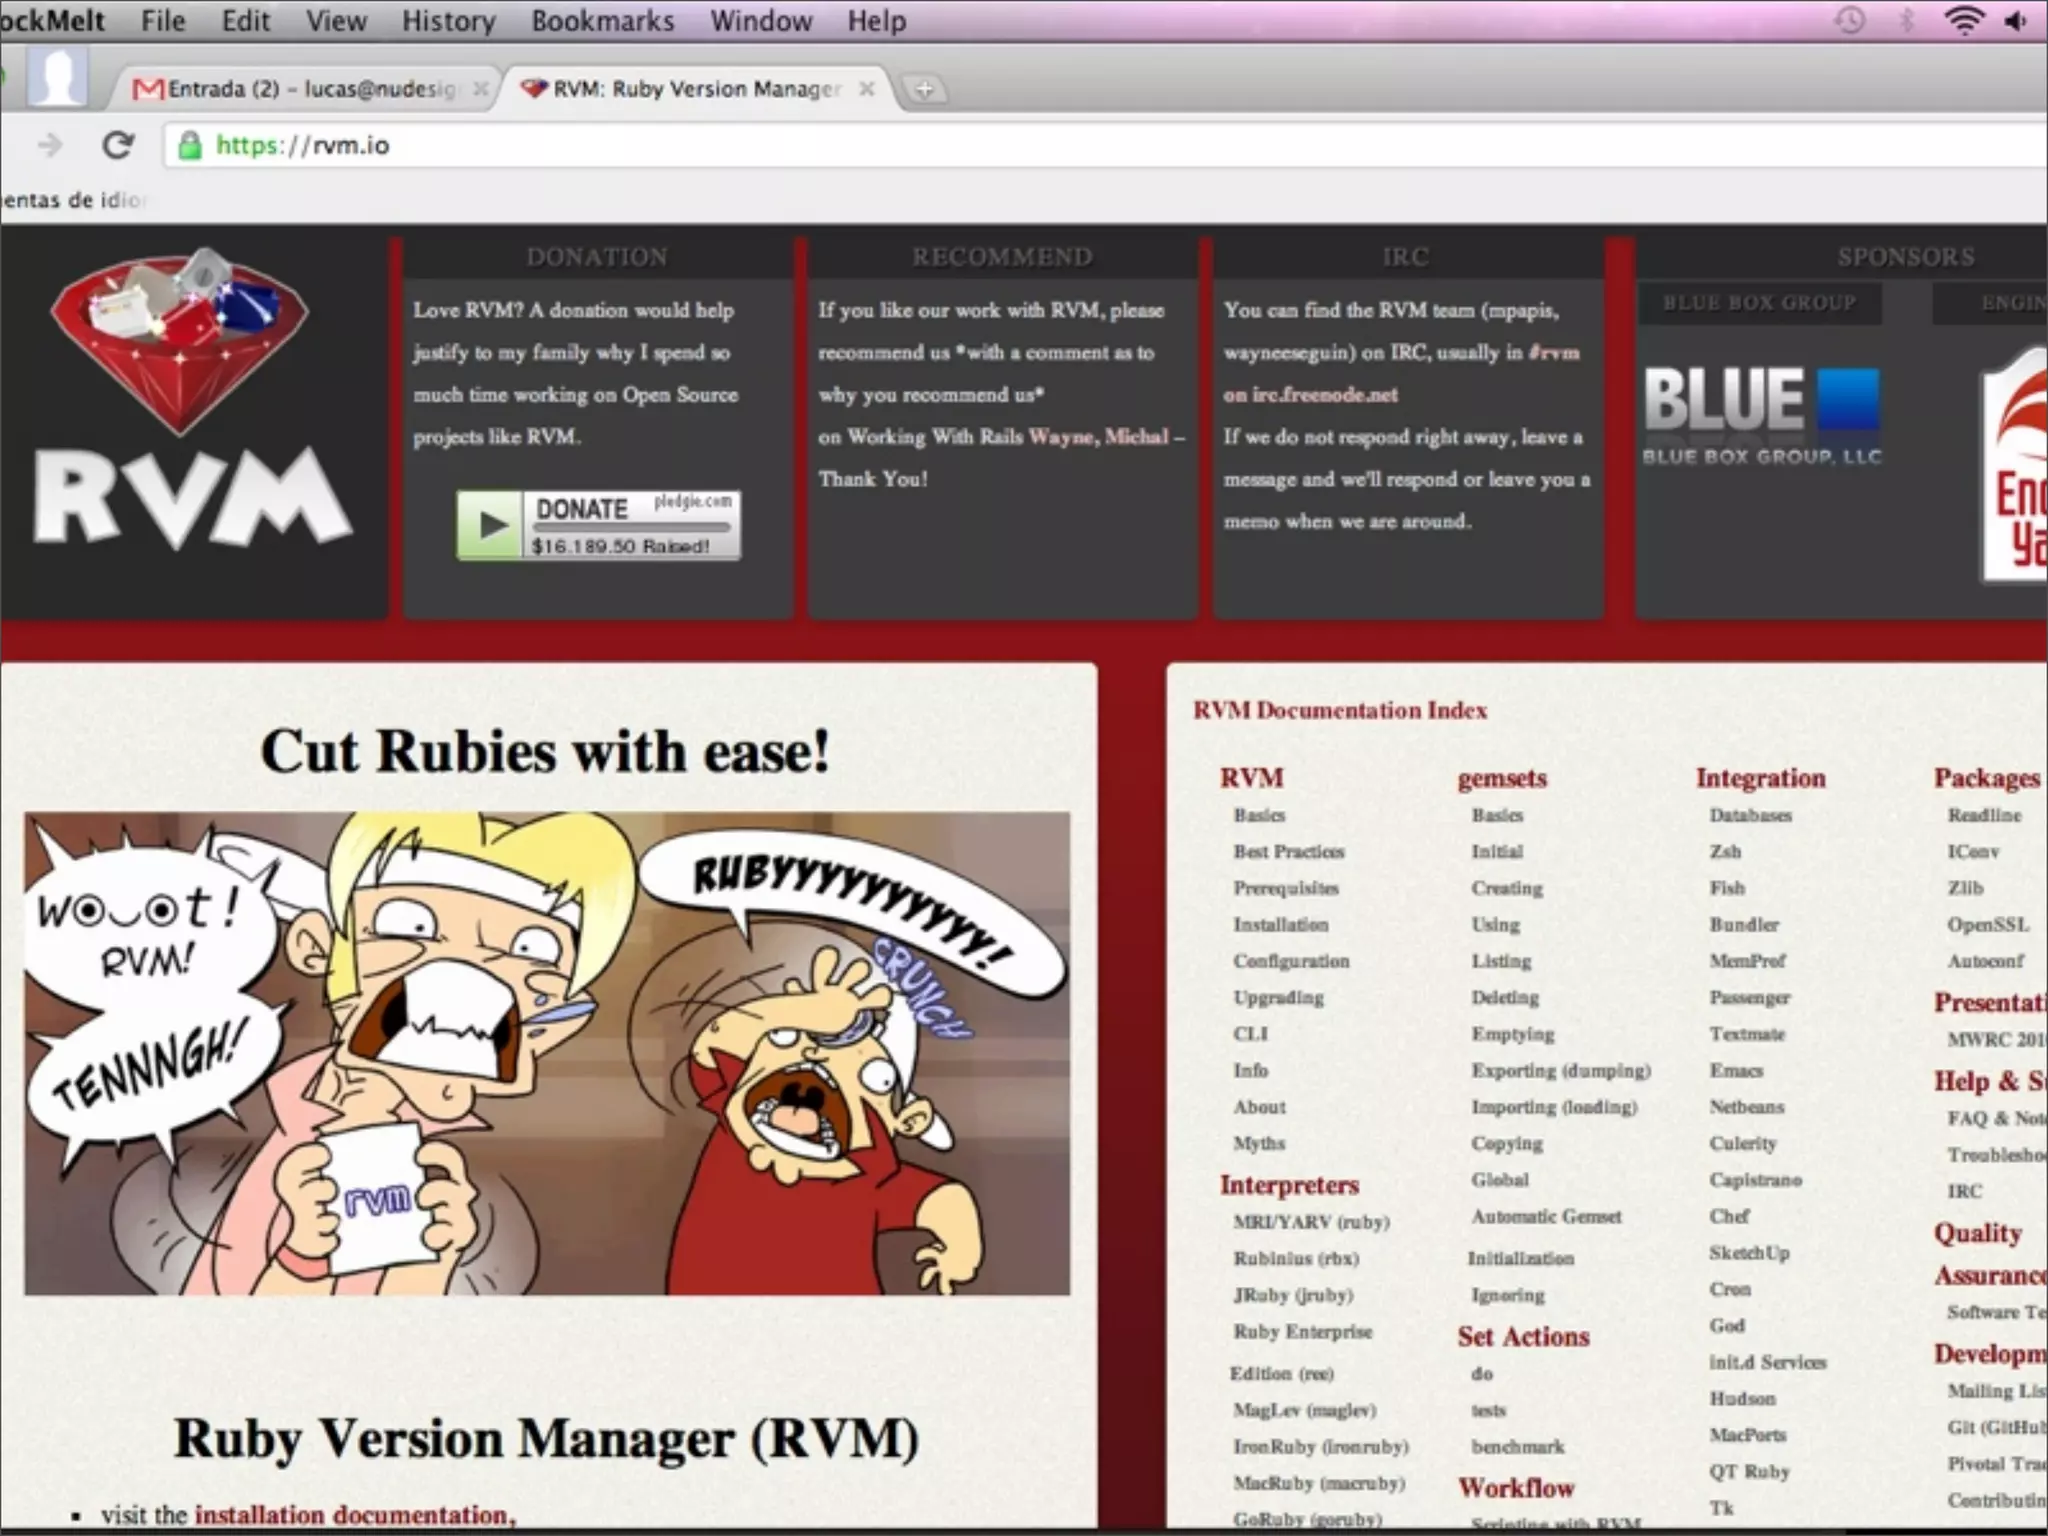Click the Donate play arrow icon
The image size is (2048, 1536).
[490, 524]
